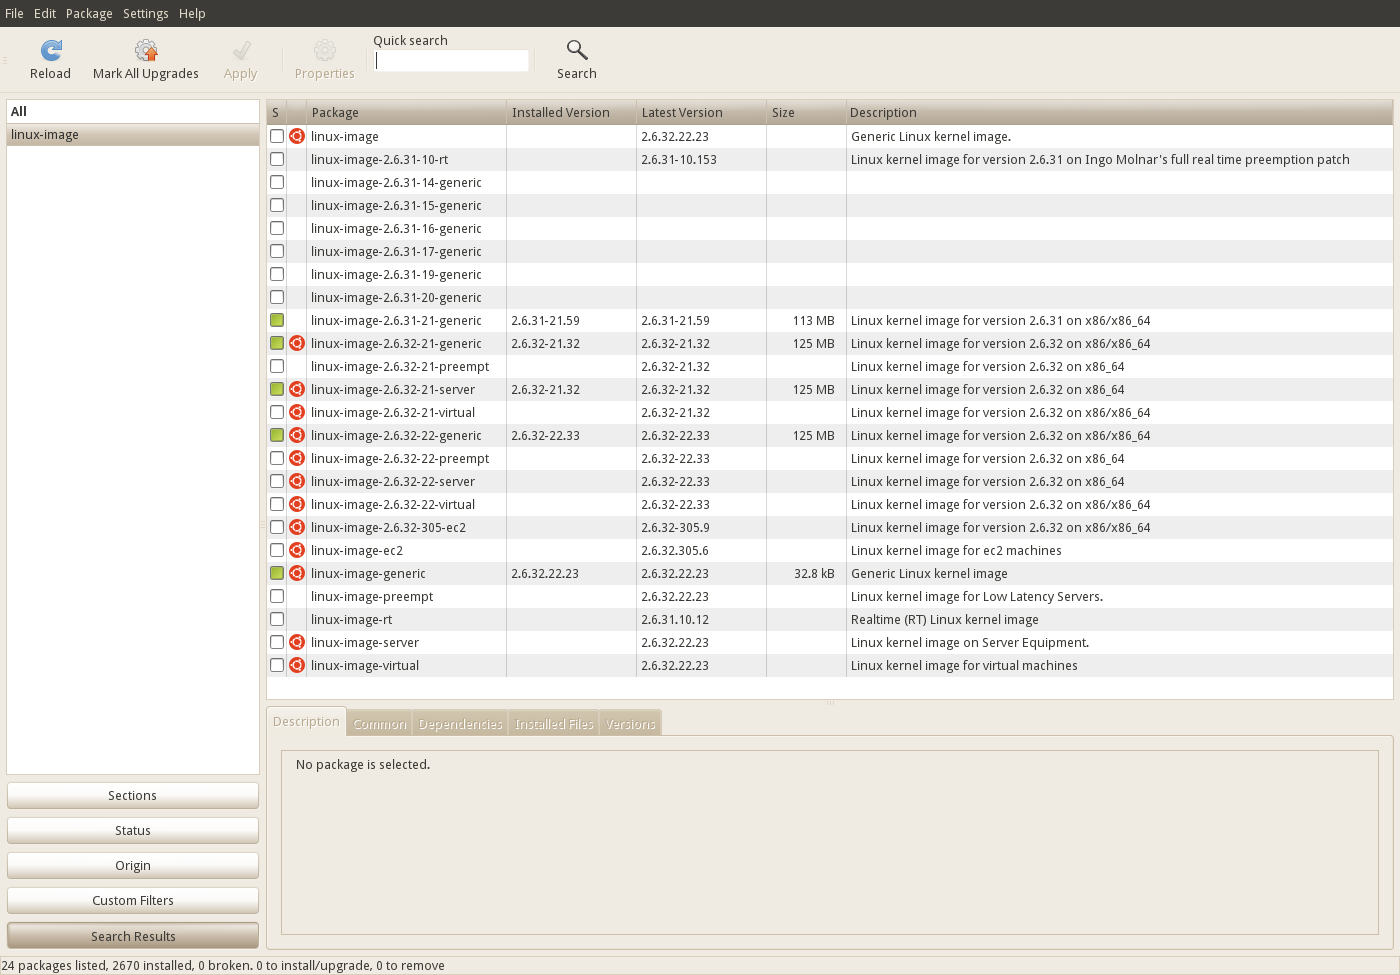Click the green installed square for linux-image-2.6.31-21-generic
Image resolution: width=1400 pixels, height=975 pixels.
[277, 320]
